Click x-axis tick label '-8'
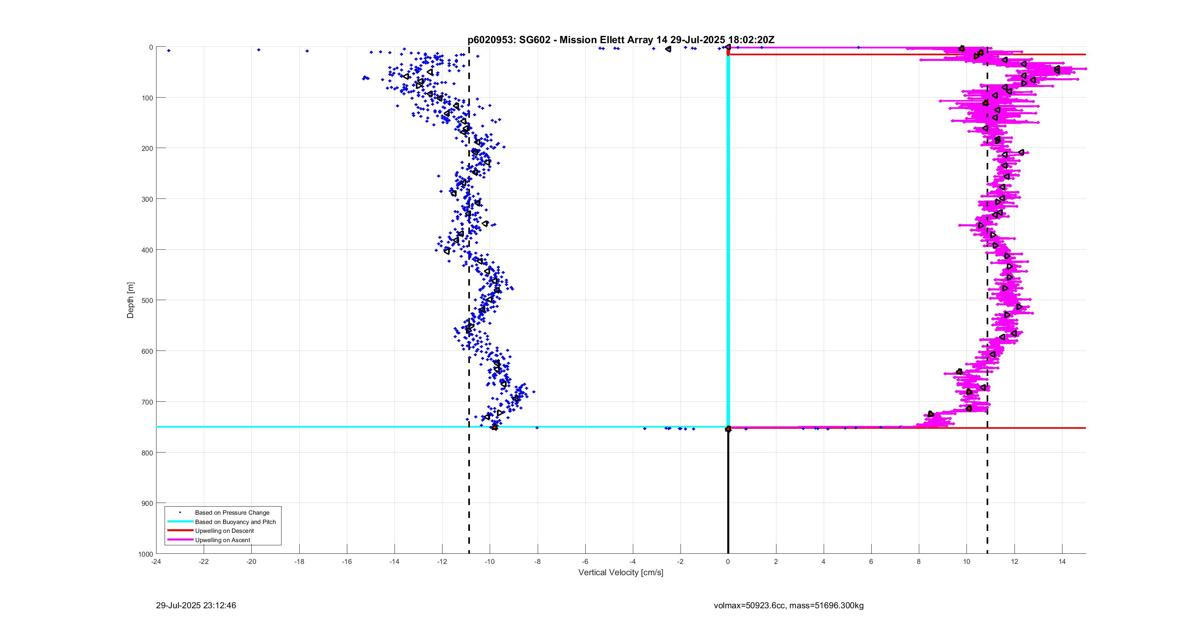This screenshot has width=1200, height=622. [x=538, y=562]
